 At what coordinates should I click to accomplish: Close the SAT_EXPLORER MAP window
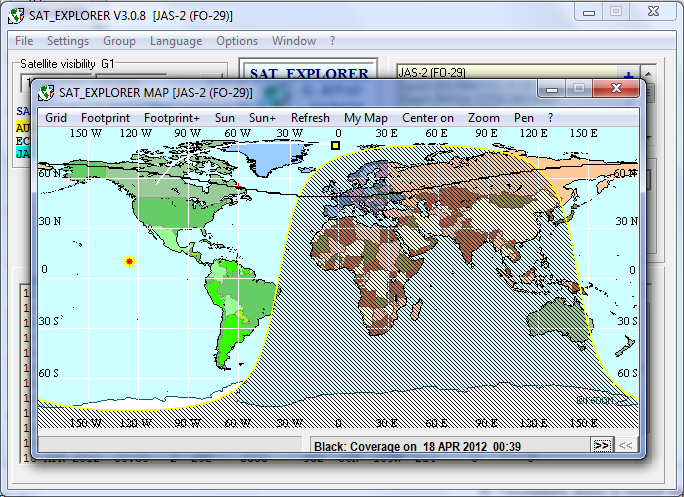[x=616, y=89]
